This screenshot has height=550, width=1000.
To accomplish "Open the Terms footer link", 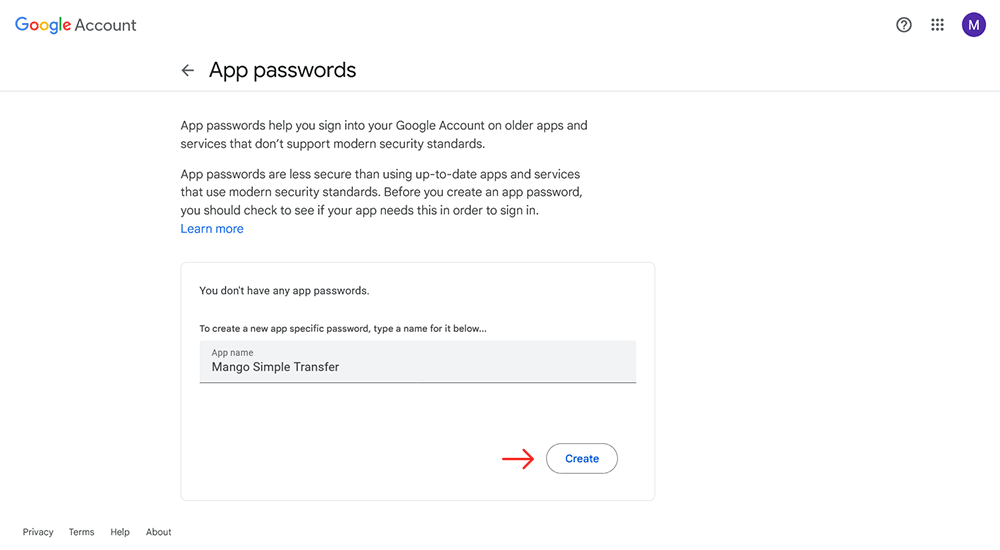I will (82, 531).
